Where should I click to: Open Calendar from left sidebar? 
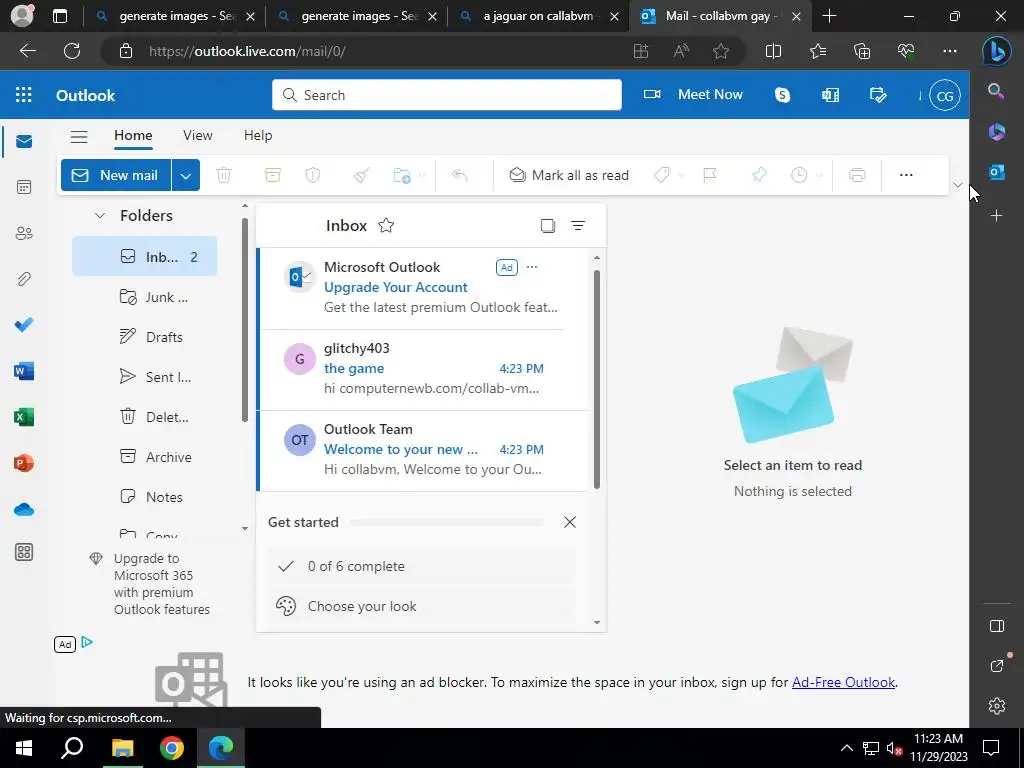[24, 187]
